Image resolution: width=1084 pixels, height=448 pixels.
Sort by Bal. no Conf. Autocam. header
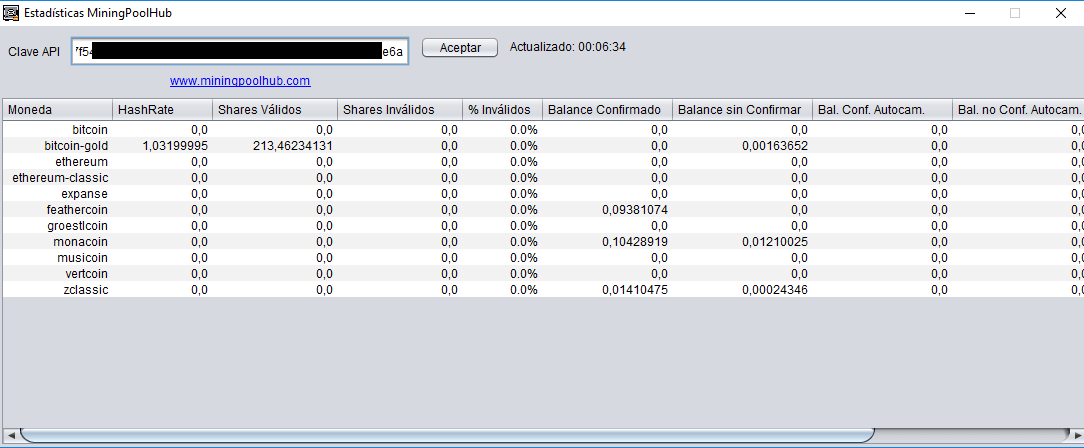pyautogui.click(x=1018, y=110)
